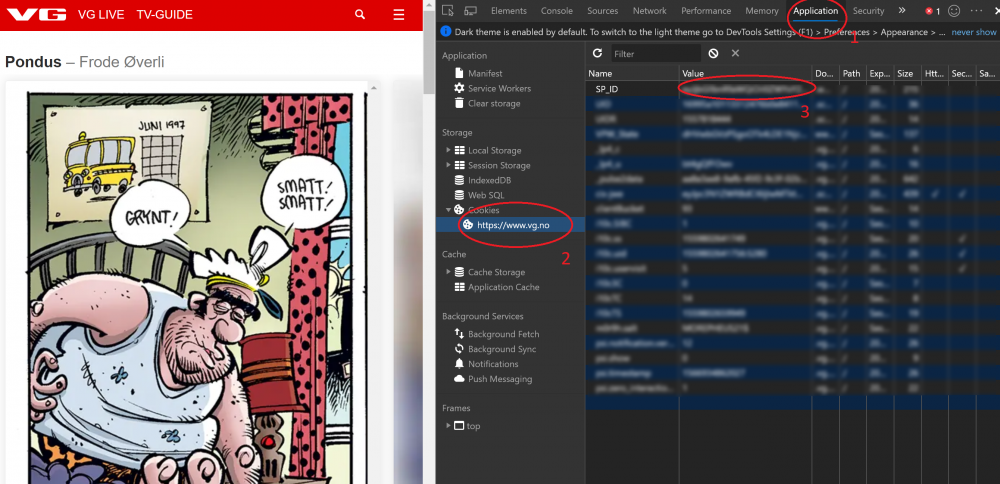Toggle device emulation toolbar icon
1000x484 pixels.
470,11
